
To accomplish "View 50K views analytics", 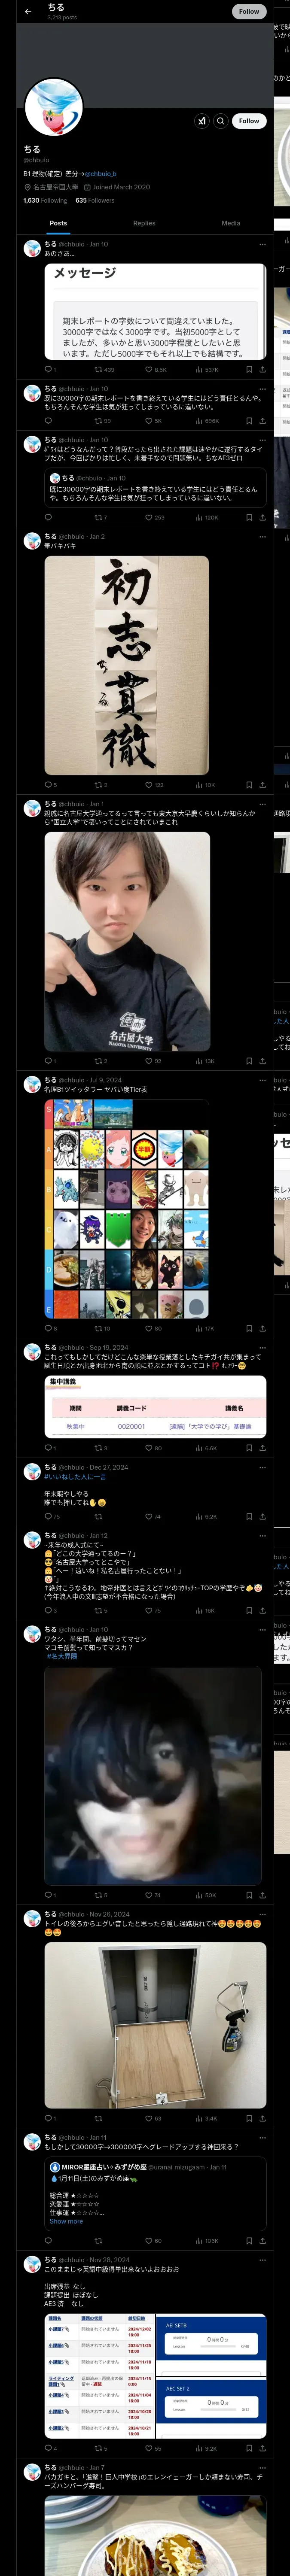I will click(206, 1895).
